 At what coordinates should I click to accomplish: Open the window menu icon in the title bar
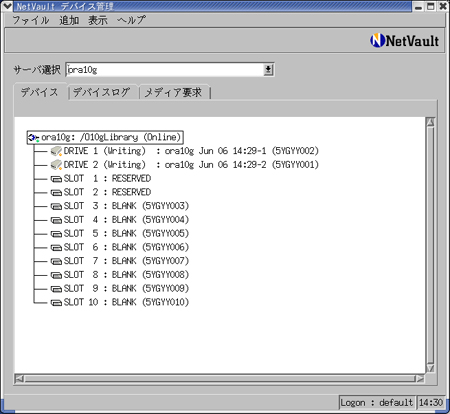[7, 6]
